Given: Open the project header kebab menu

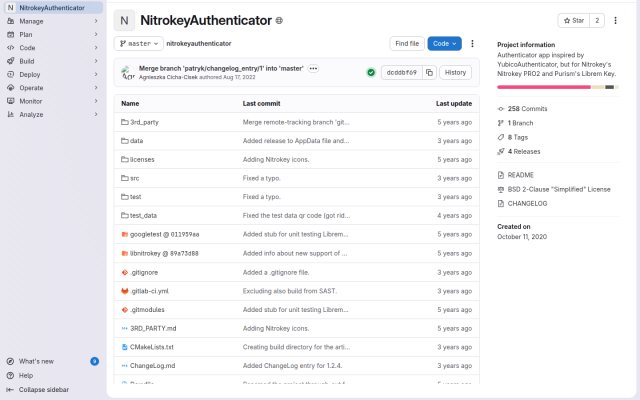Looking at the screenshot, I should pyautogui.click(x=616, y=20).
